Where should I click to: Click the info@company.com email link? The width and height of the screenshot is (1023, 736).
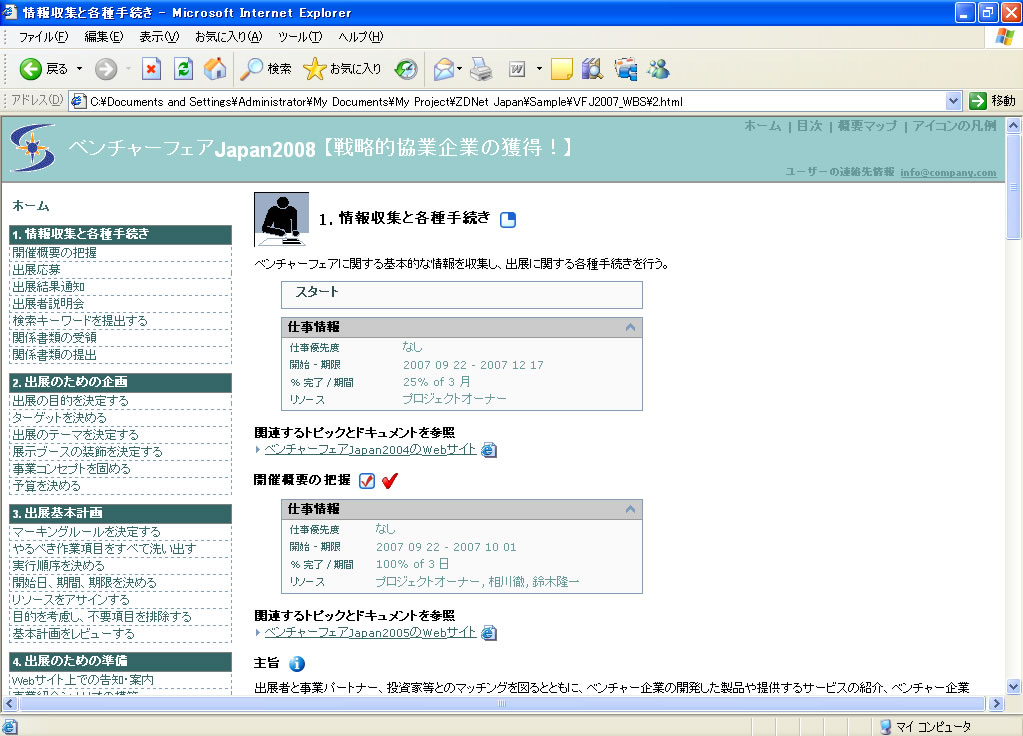coord(948,172)
